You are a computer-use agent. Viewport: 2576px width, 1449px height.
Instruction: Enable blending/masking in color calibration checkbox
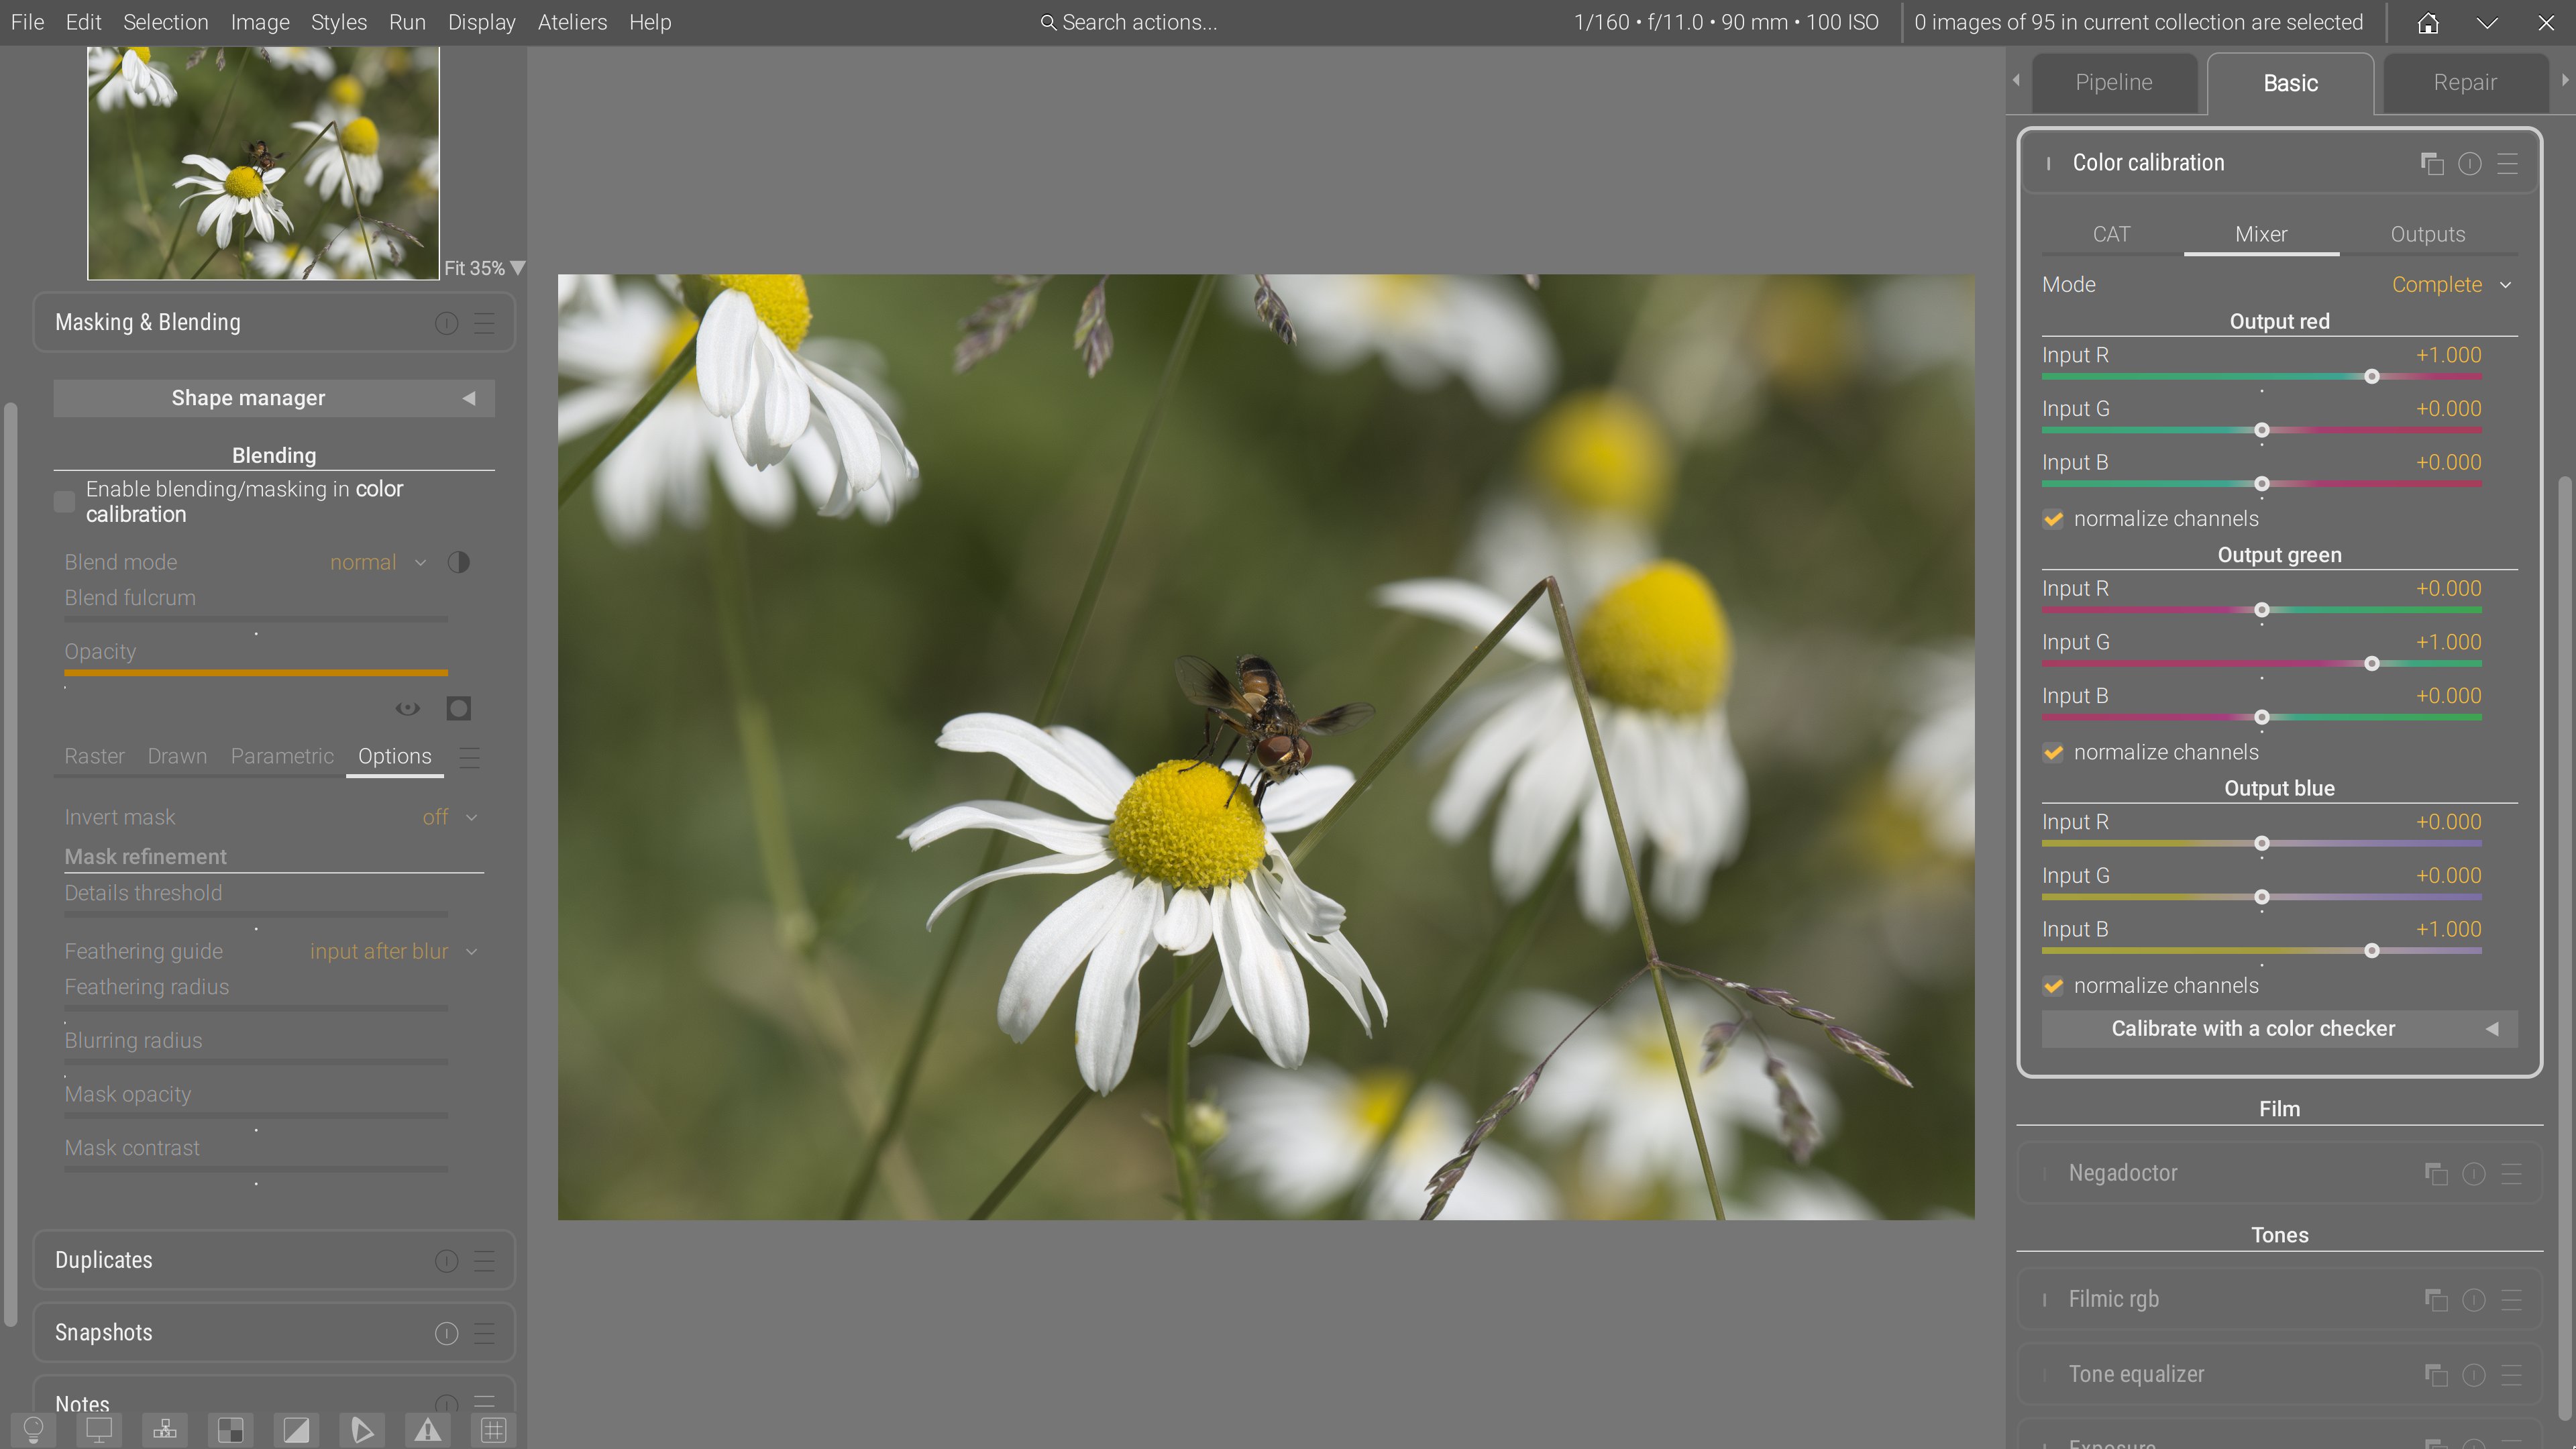(65, 502)
